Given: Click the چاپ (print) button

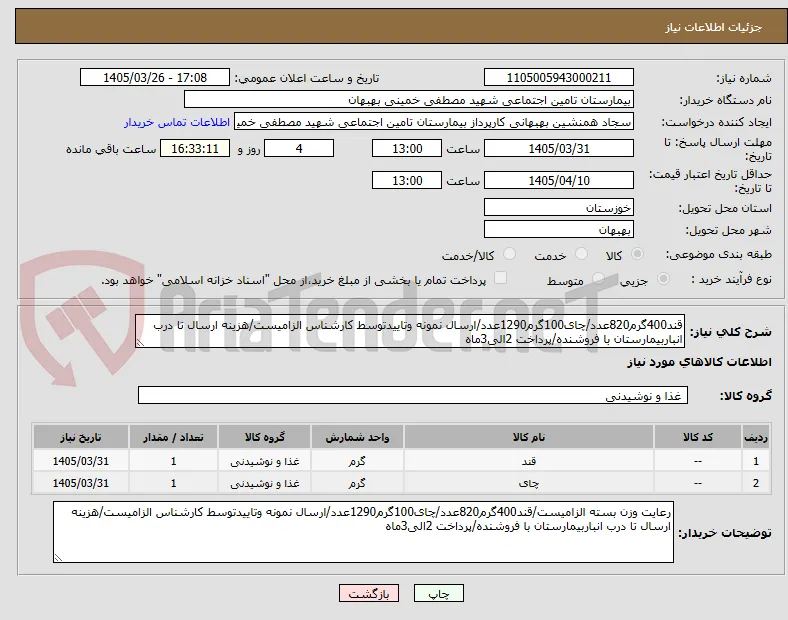Looking at the screenshot, I should tap(438, 593).
